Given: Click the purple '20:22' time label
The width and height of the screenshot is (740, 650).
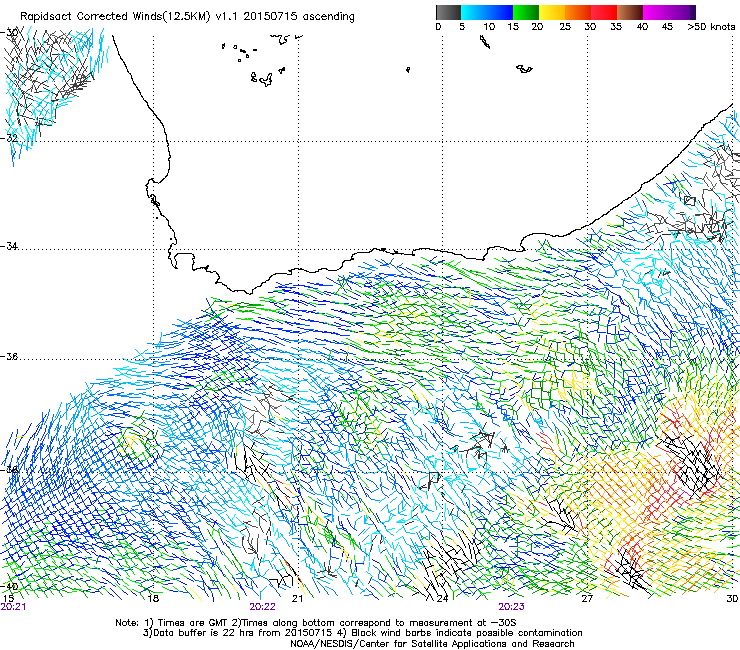Looking at the screenshot, I should coord(262,607).
